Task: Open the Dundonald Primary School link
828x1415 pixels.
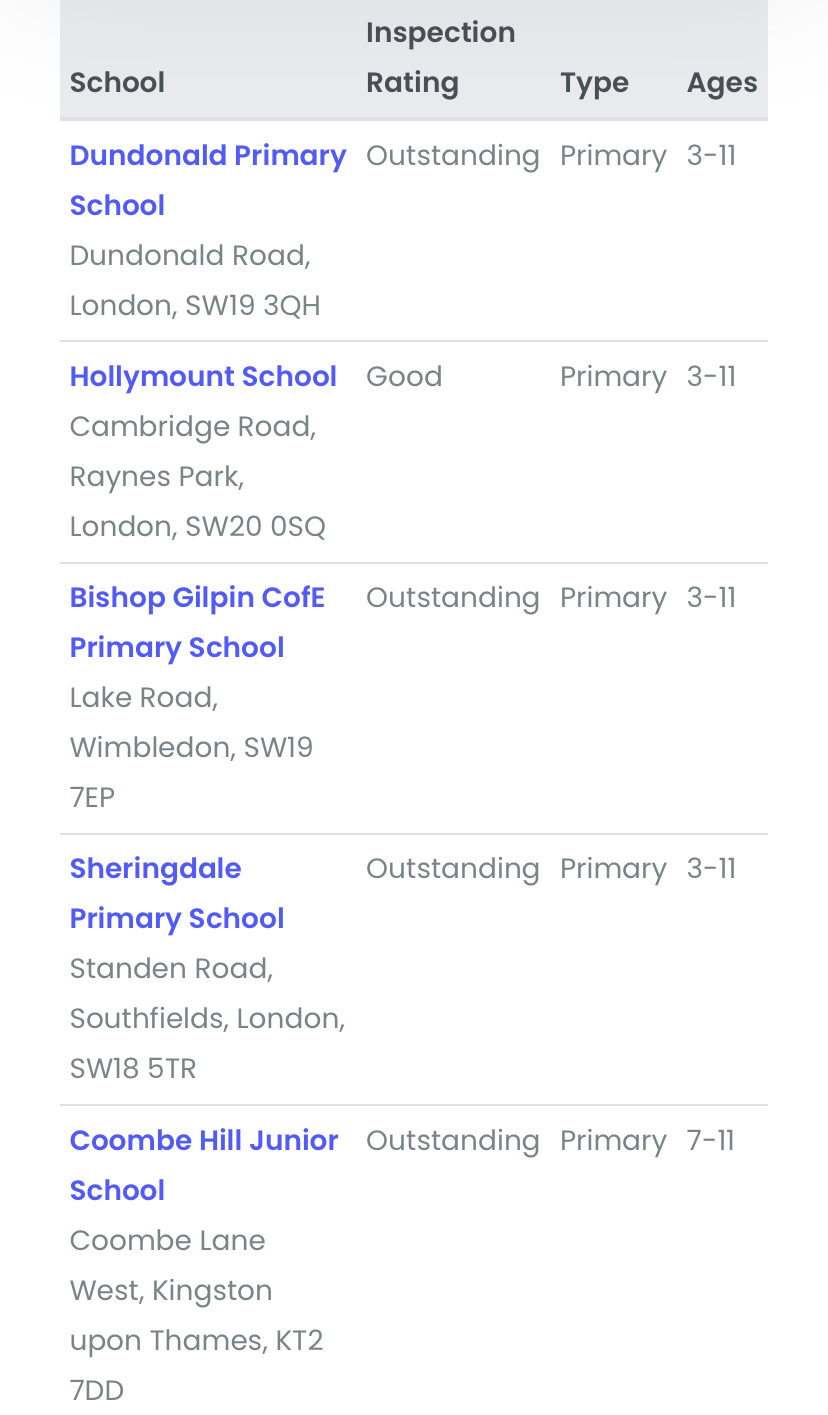Action: 207,180
